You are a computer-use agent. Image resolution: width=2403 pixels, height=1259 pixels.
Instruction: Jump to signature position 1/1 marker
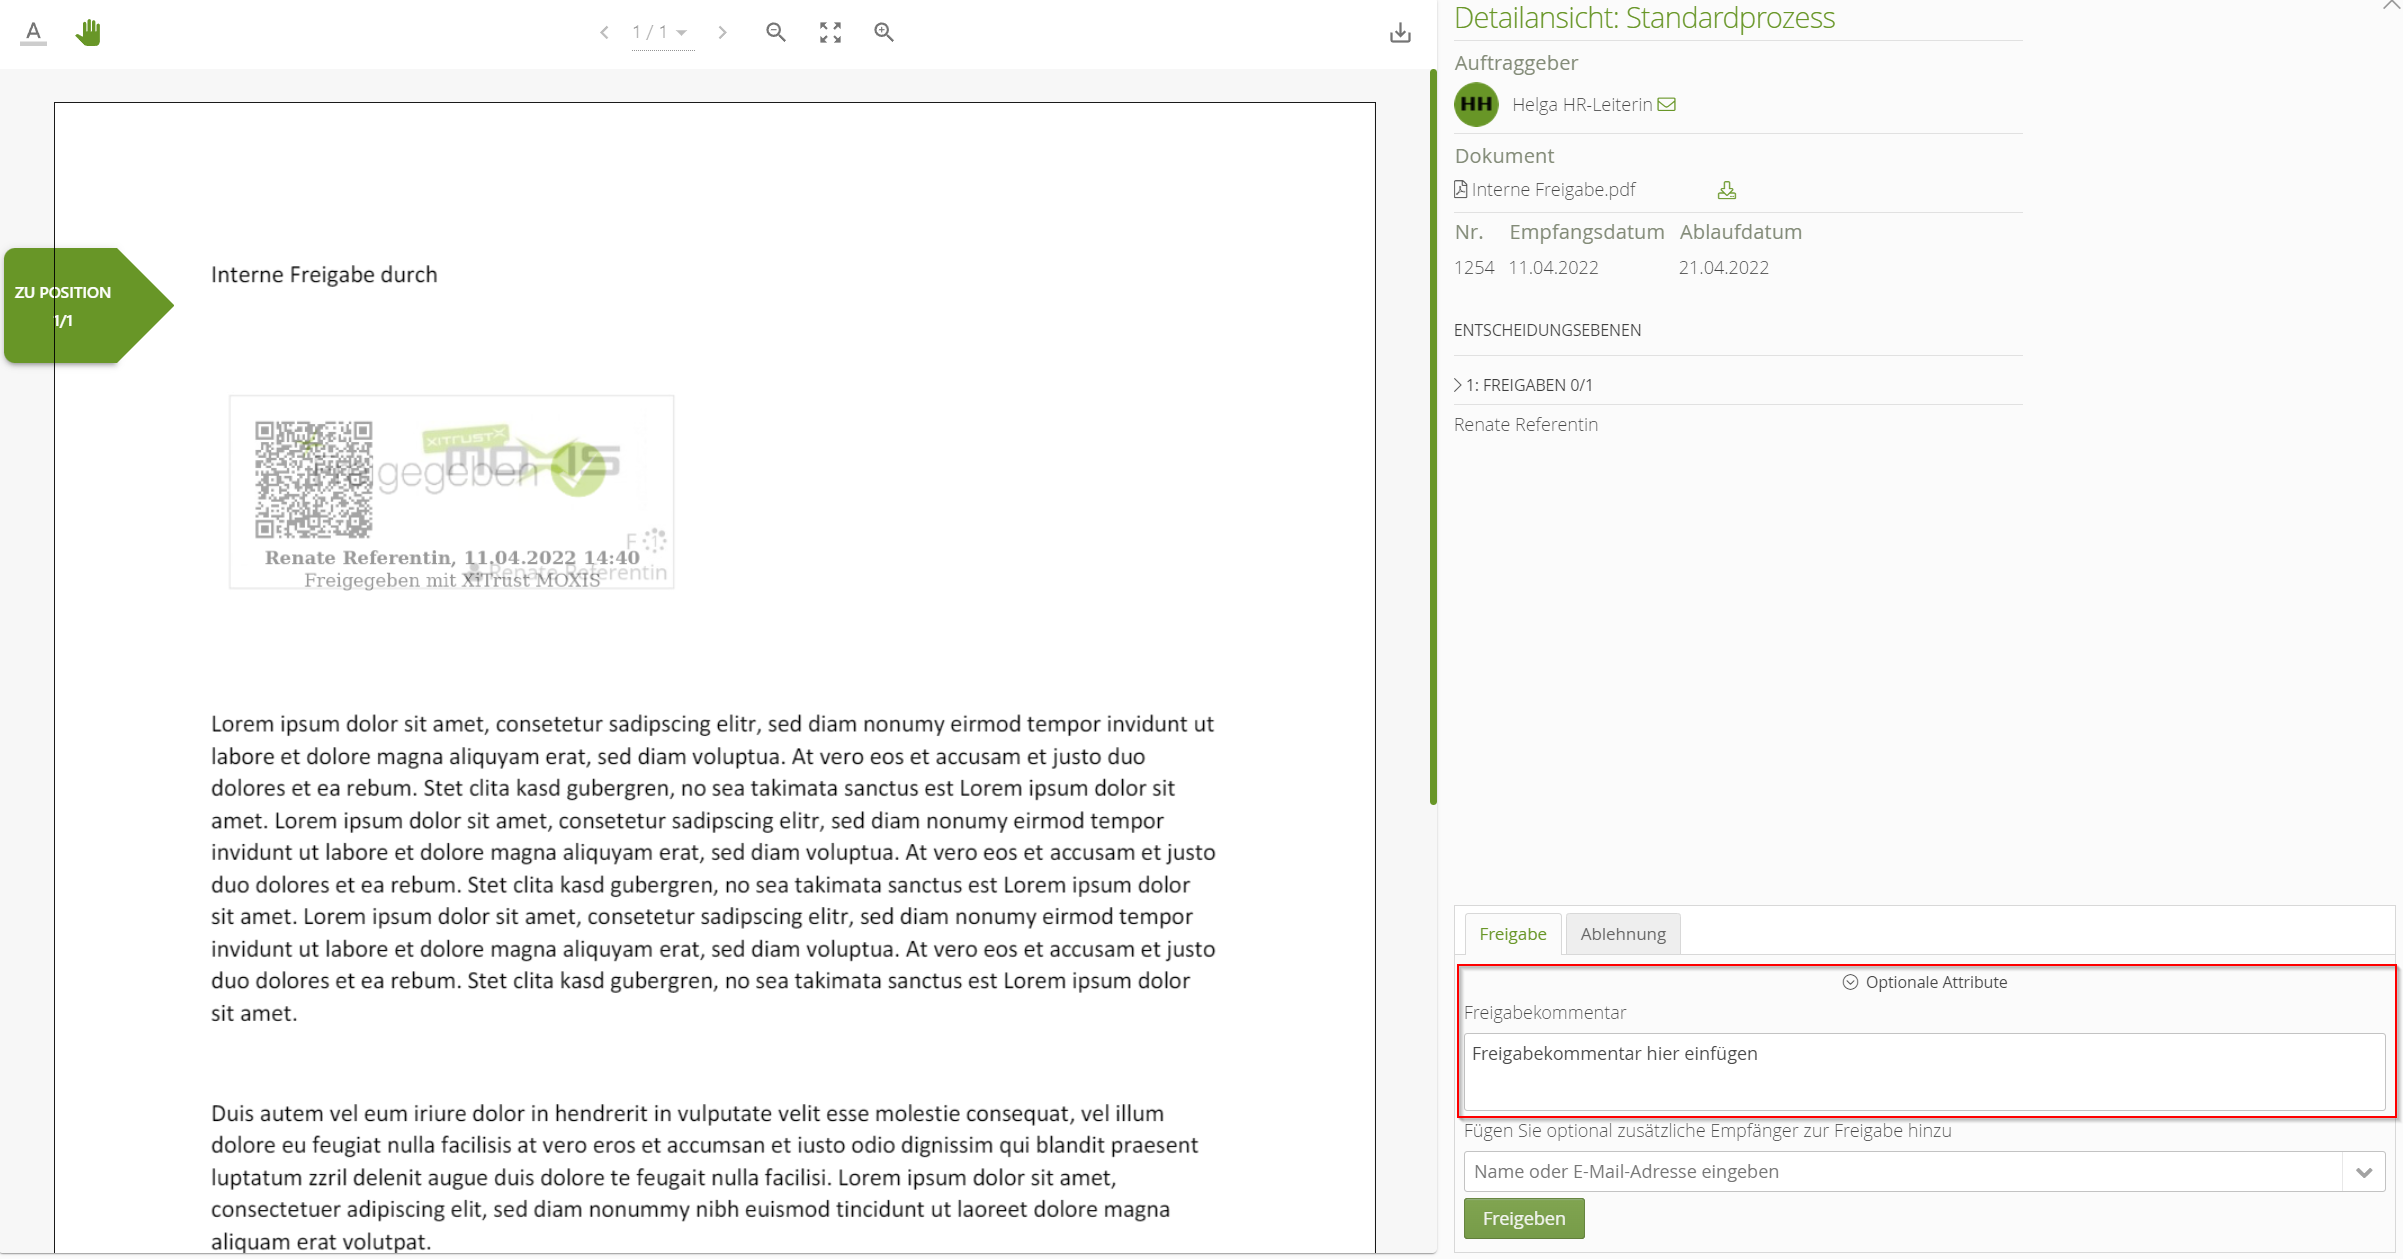pos(75,306)
